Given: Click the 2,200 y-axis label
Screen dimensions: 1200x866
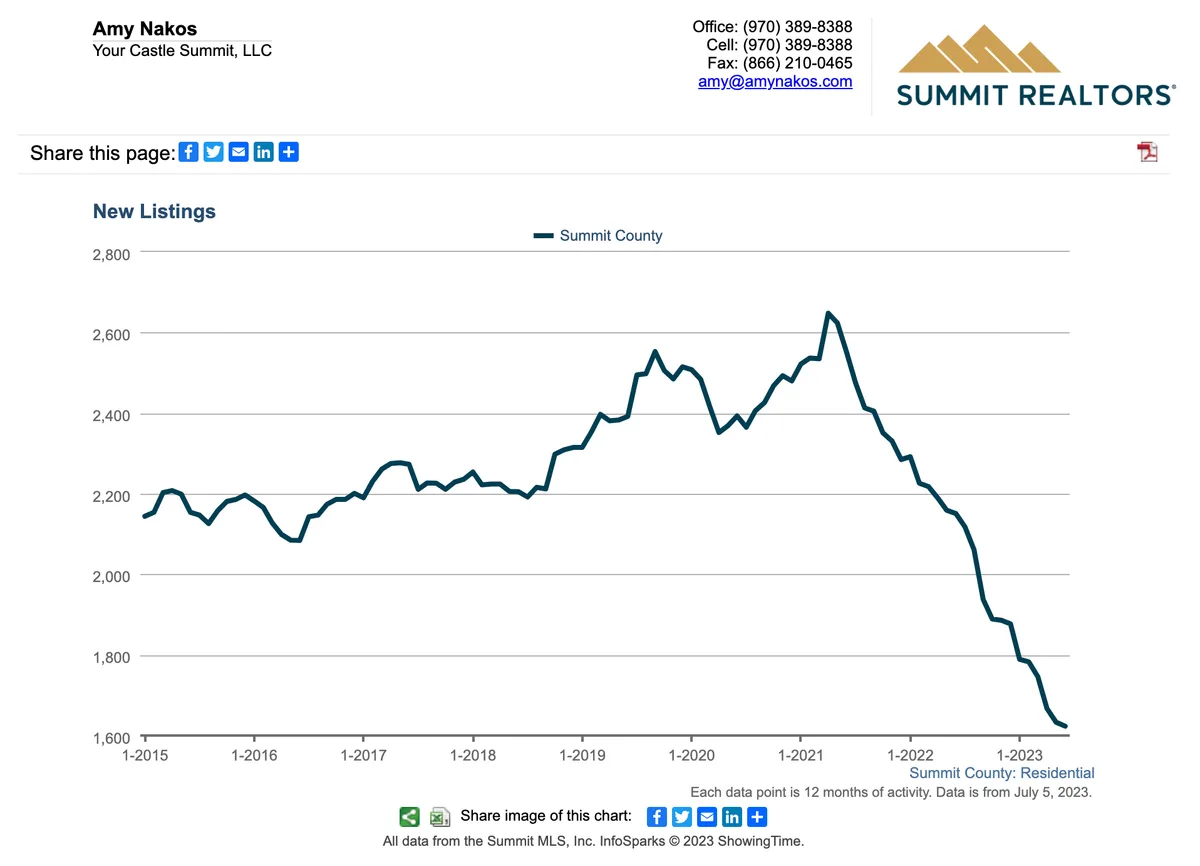Looking at the screenshot, I should (111, 496).
